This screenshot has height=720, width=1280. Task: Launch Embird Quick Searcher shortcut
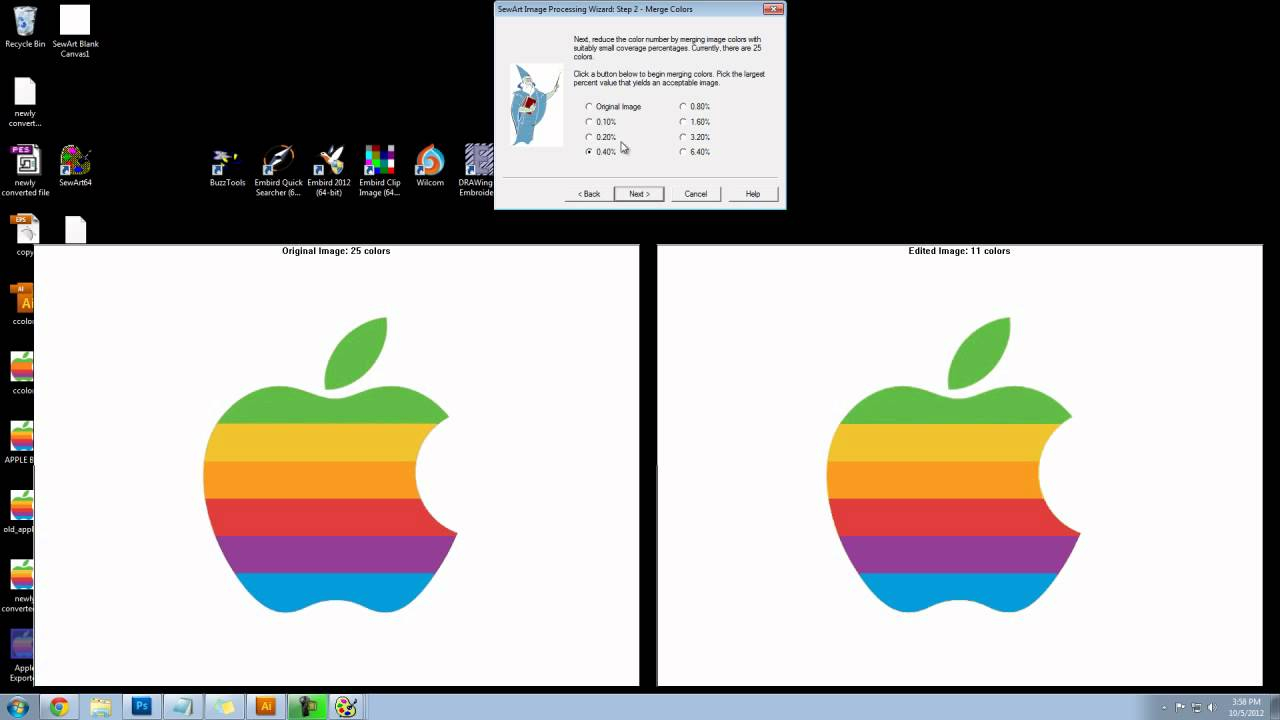(278, 162)
